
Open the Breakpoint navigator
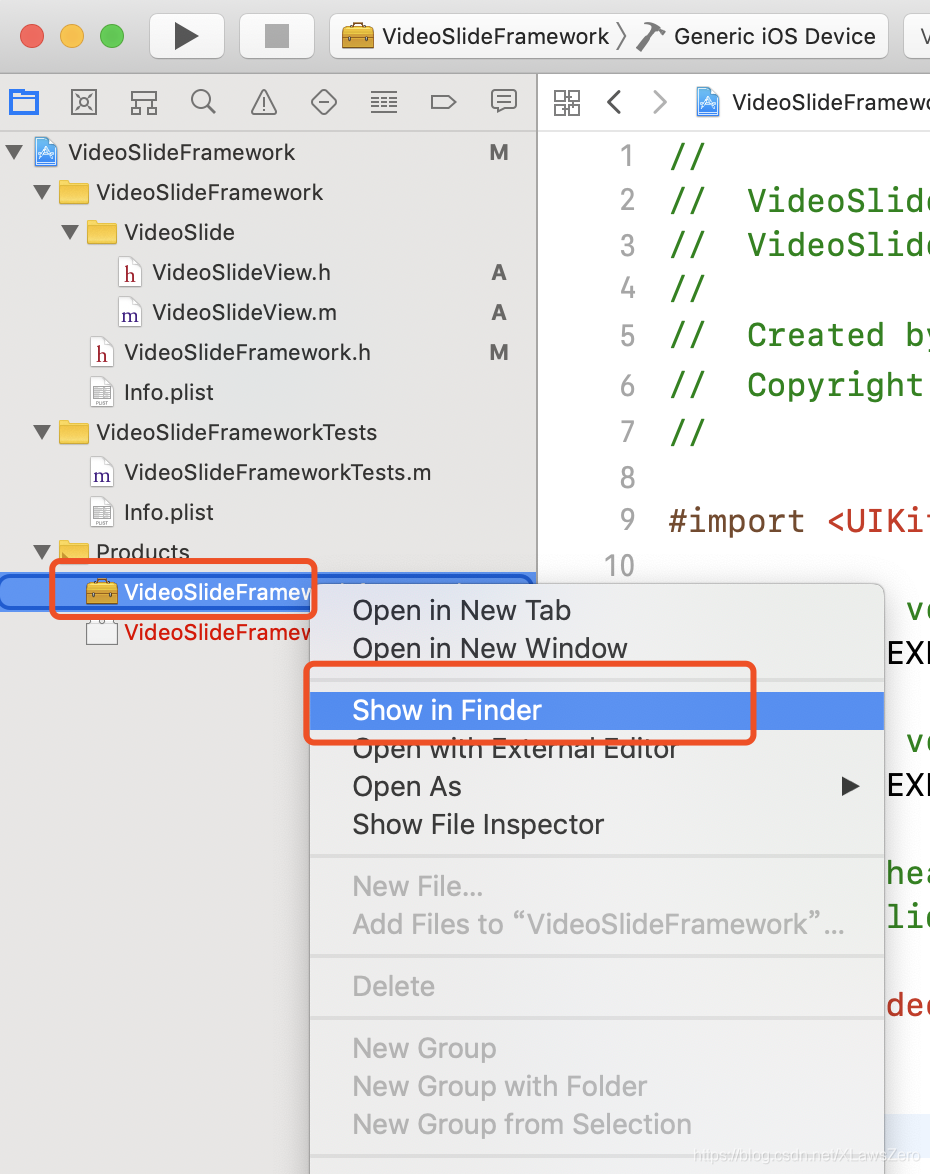pos(443,102)
